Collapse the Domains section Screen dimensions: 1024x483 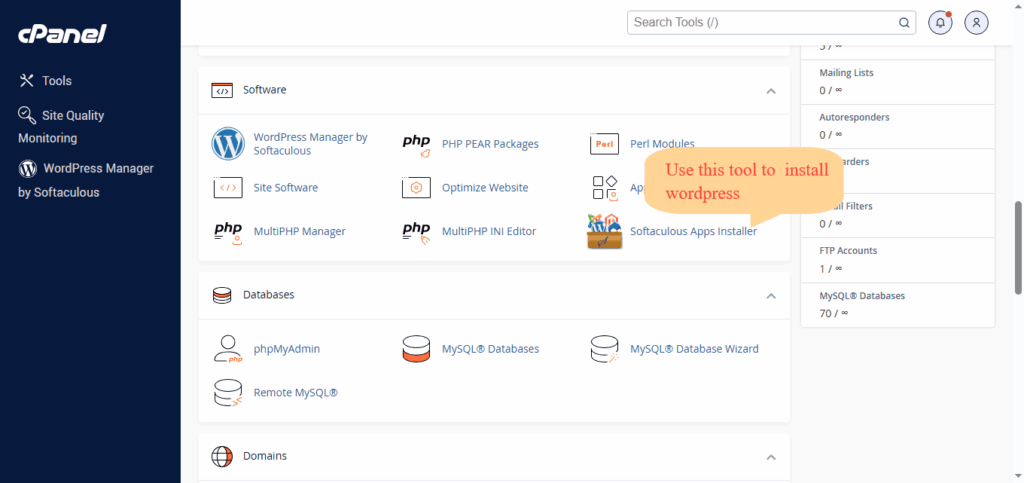pos(771,457)
